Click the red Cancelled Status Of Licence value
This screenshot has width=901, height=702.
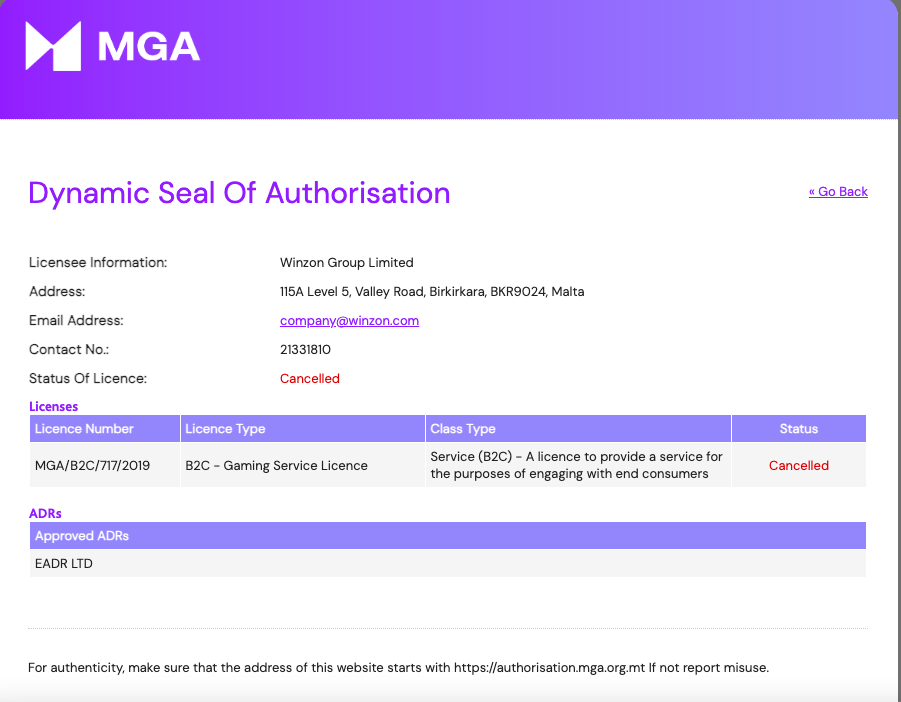(310, 379)
